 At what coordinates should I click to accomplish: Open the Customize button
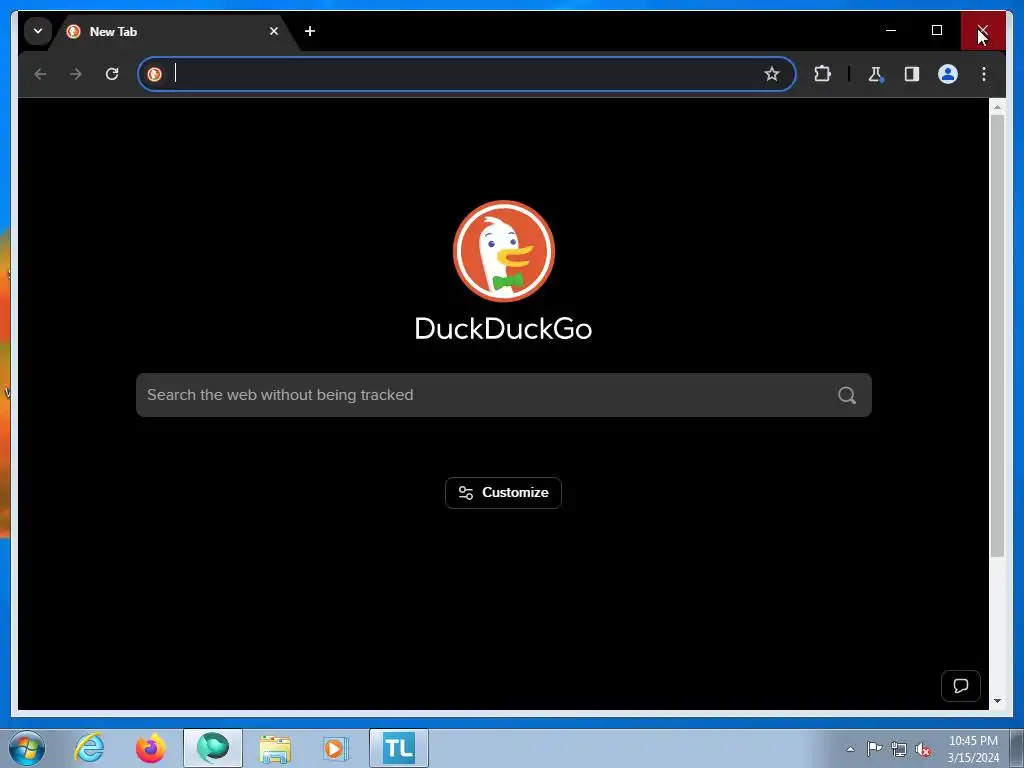point(503,492)
